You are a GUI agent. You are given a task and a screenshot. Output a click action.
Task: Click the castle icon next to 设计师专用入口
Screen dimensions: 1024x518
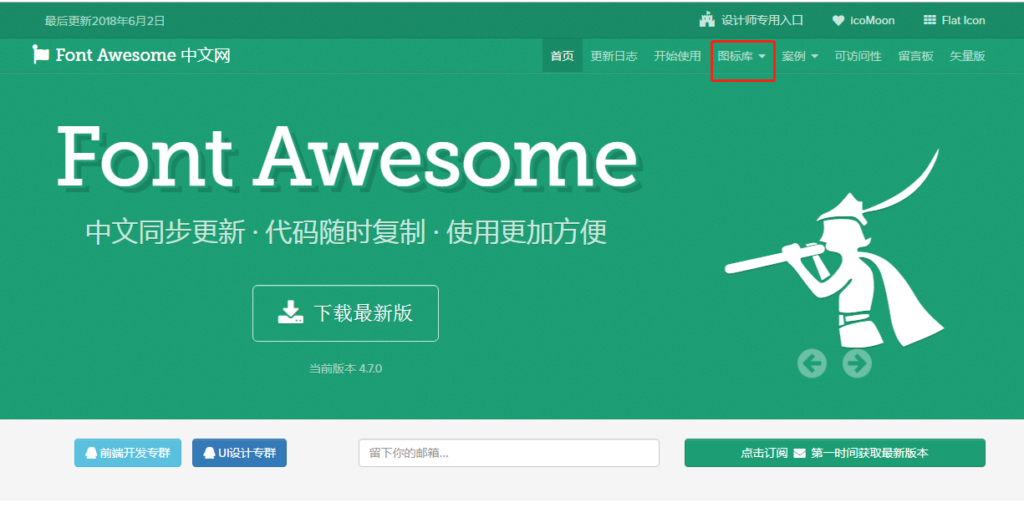click(707, 20)
